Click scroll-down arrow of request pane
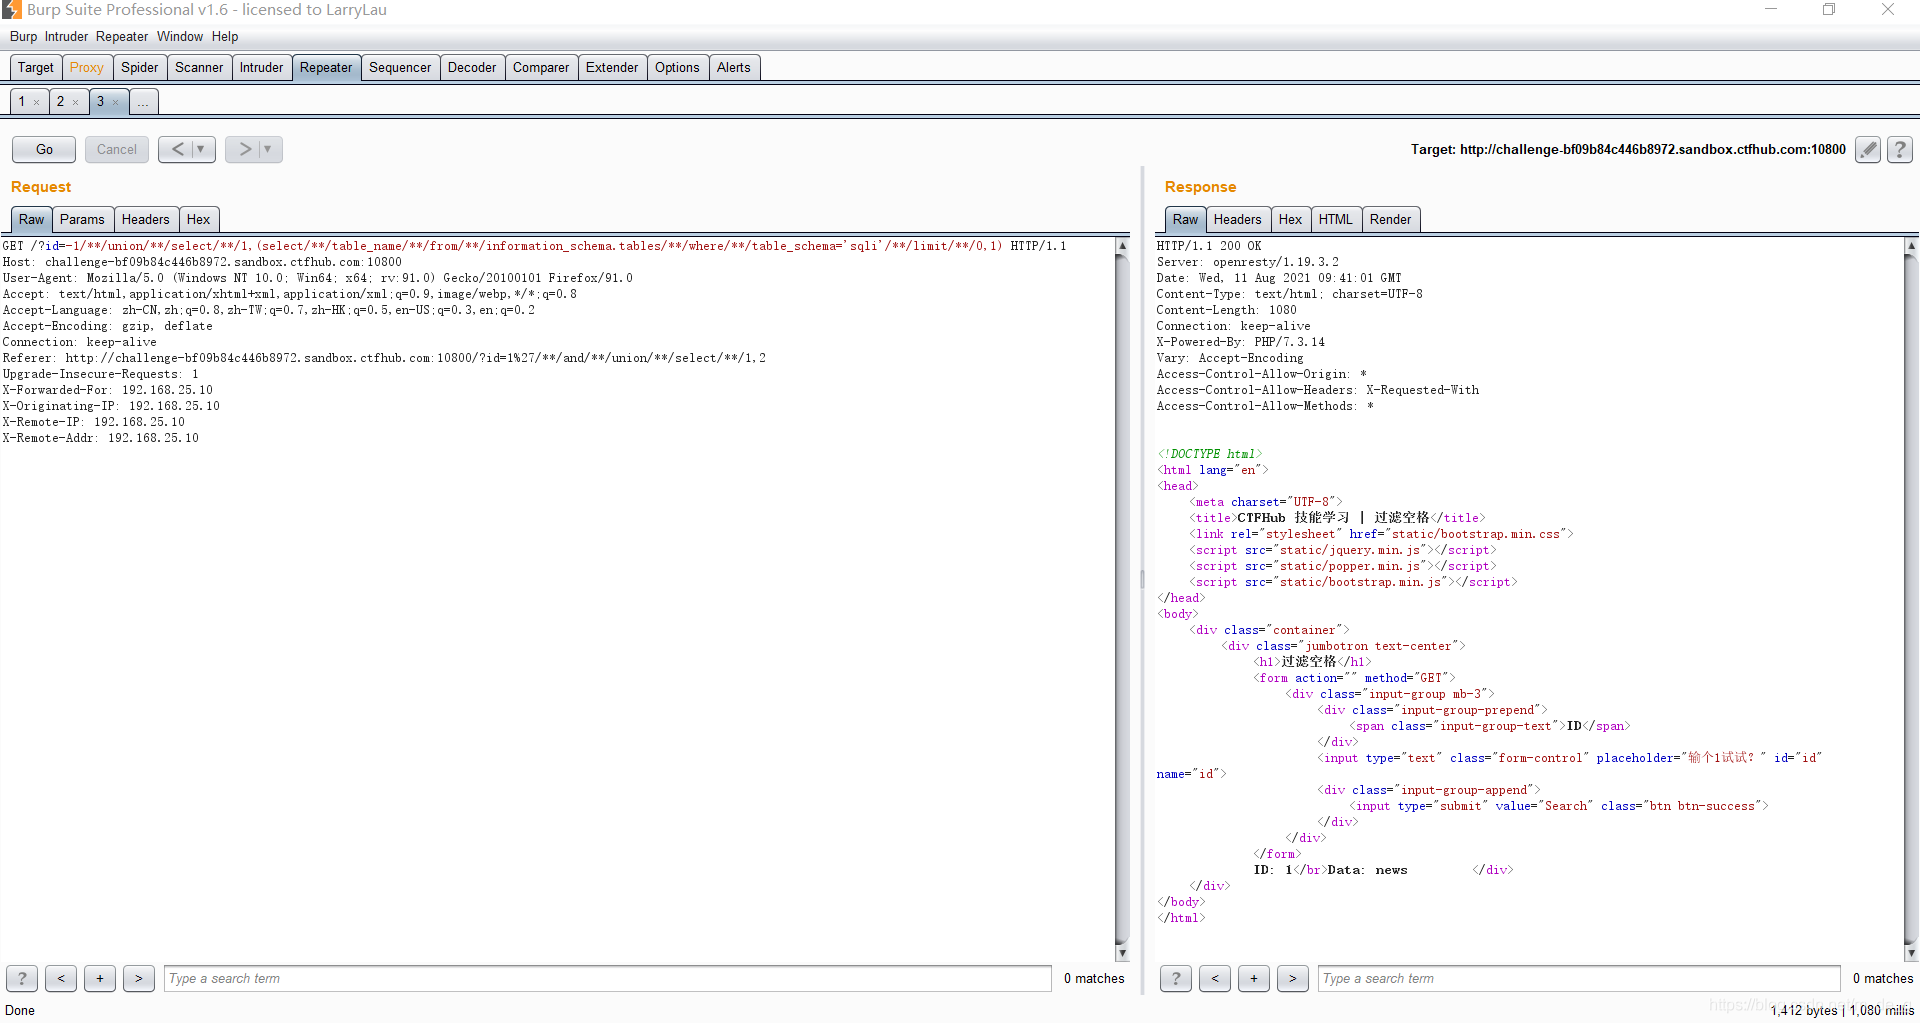This screenshot has height=1023, width=1920. point(1122,953)
